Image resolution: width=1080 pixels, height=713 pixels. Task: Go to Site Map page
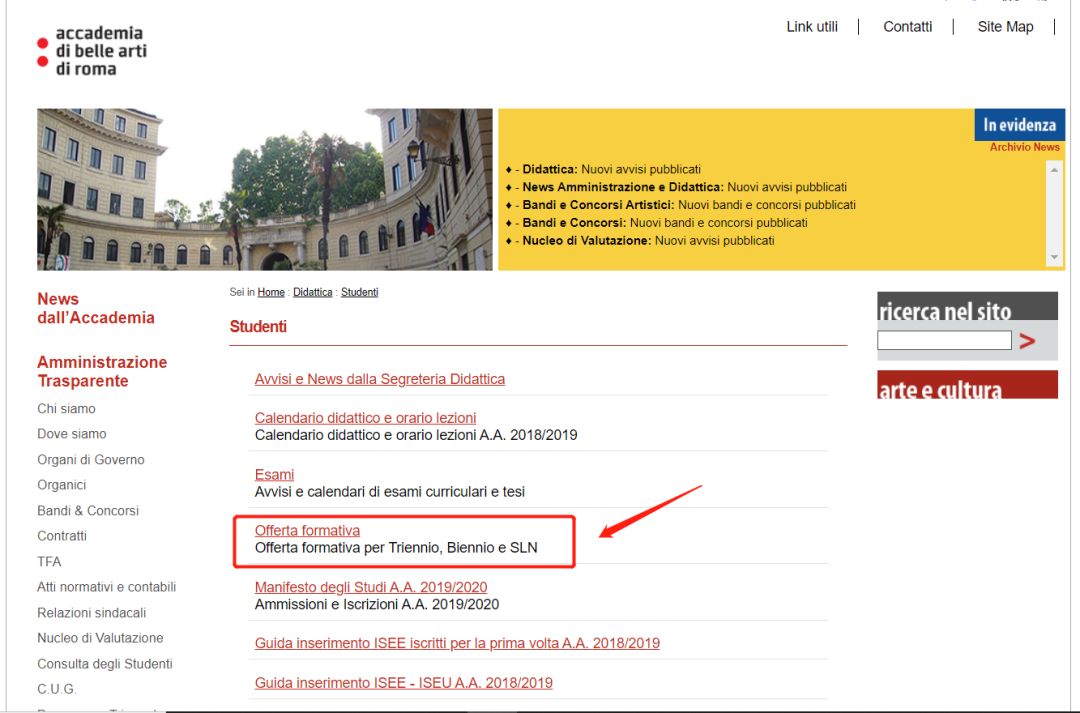(x=1005, y=27)
